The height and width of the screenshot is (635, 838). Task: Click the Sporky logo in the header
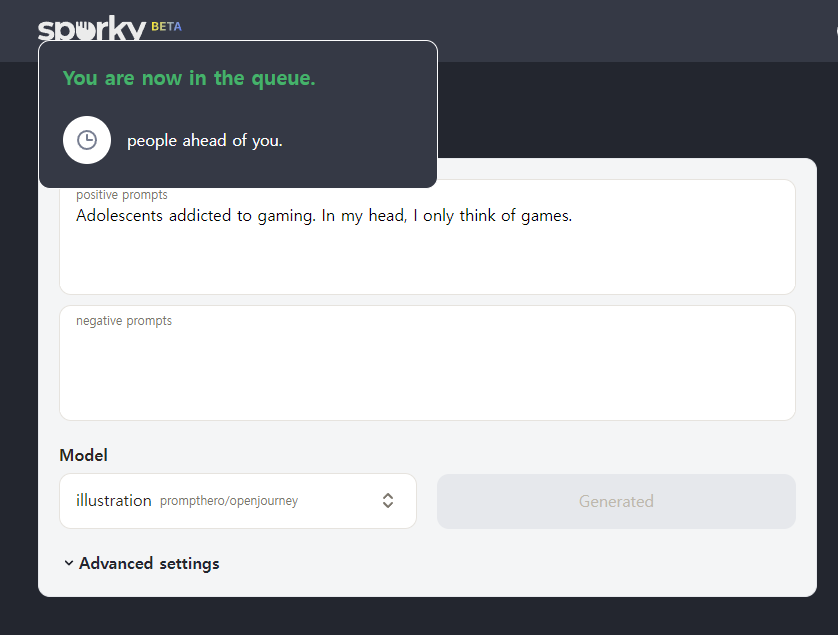pos(91,28)
